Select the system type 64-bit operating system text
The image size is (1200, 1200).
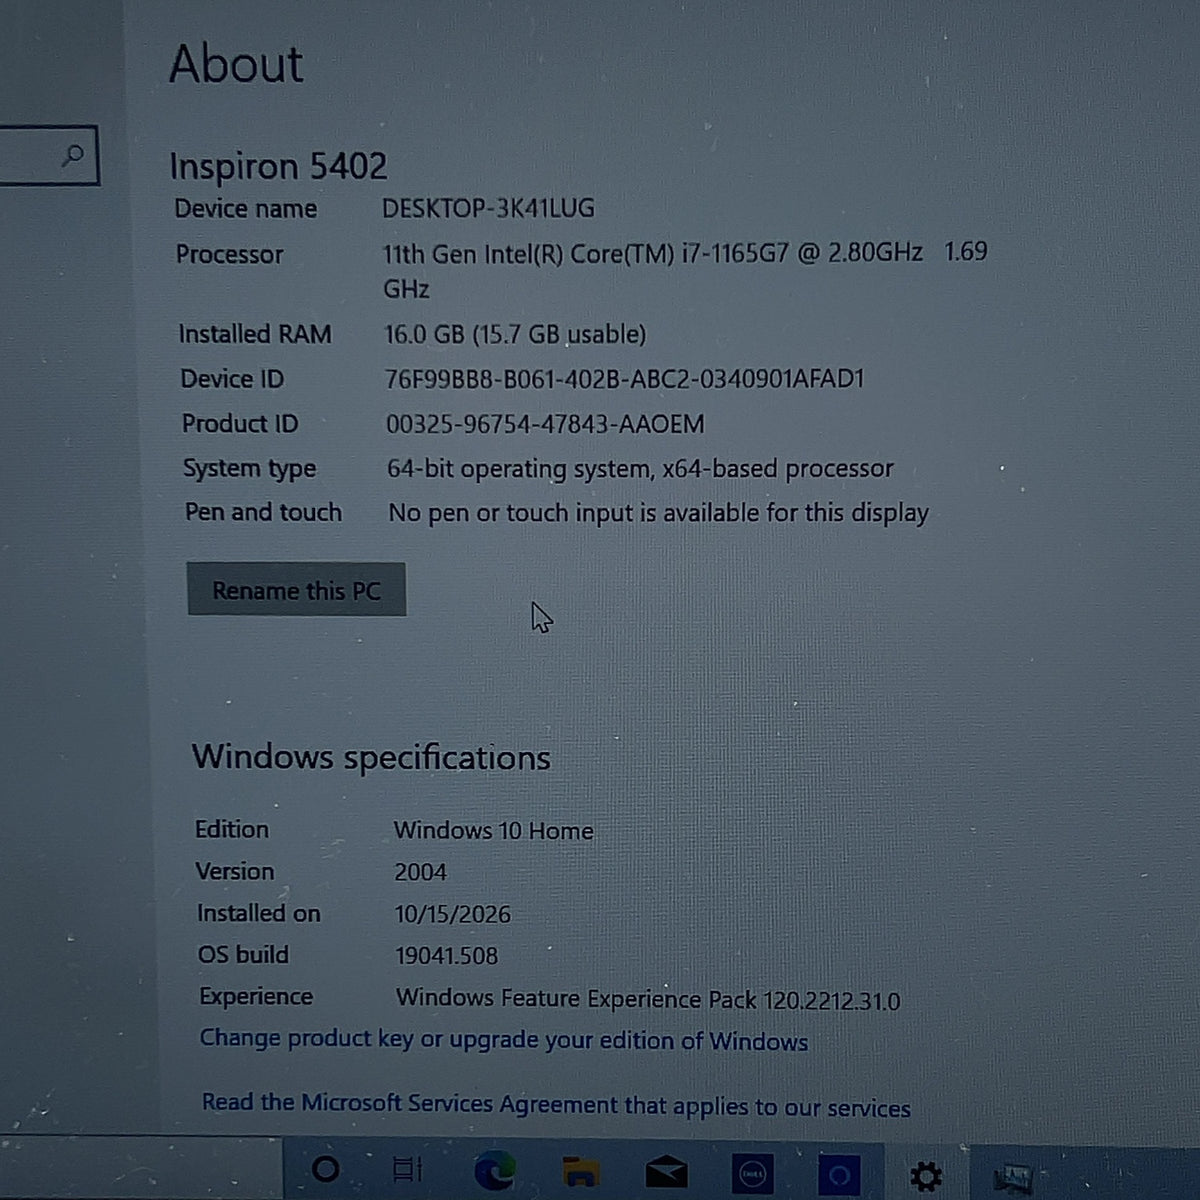pyautogui.click(x=640, y=468)
